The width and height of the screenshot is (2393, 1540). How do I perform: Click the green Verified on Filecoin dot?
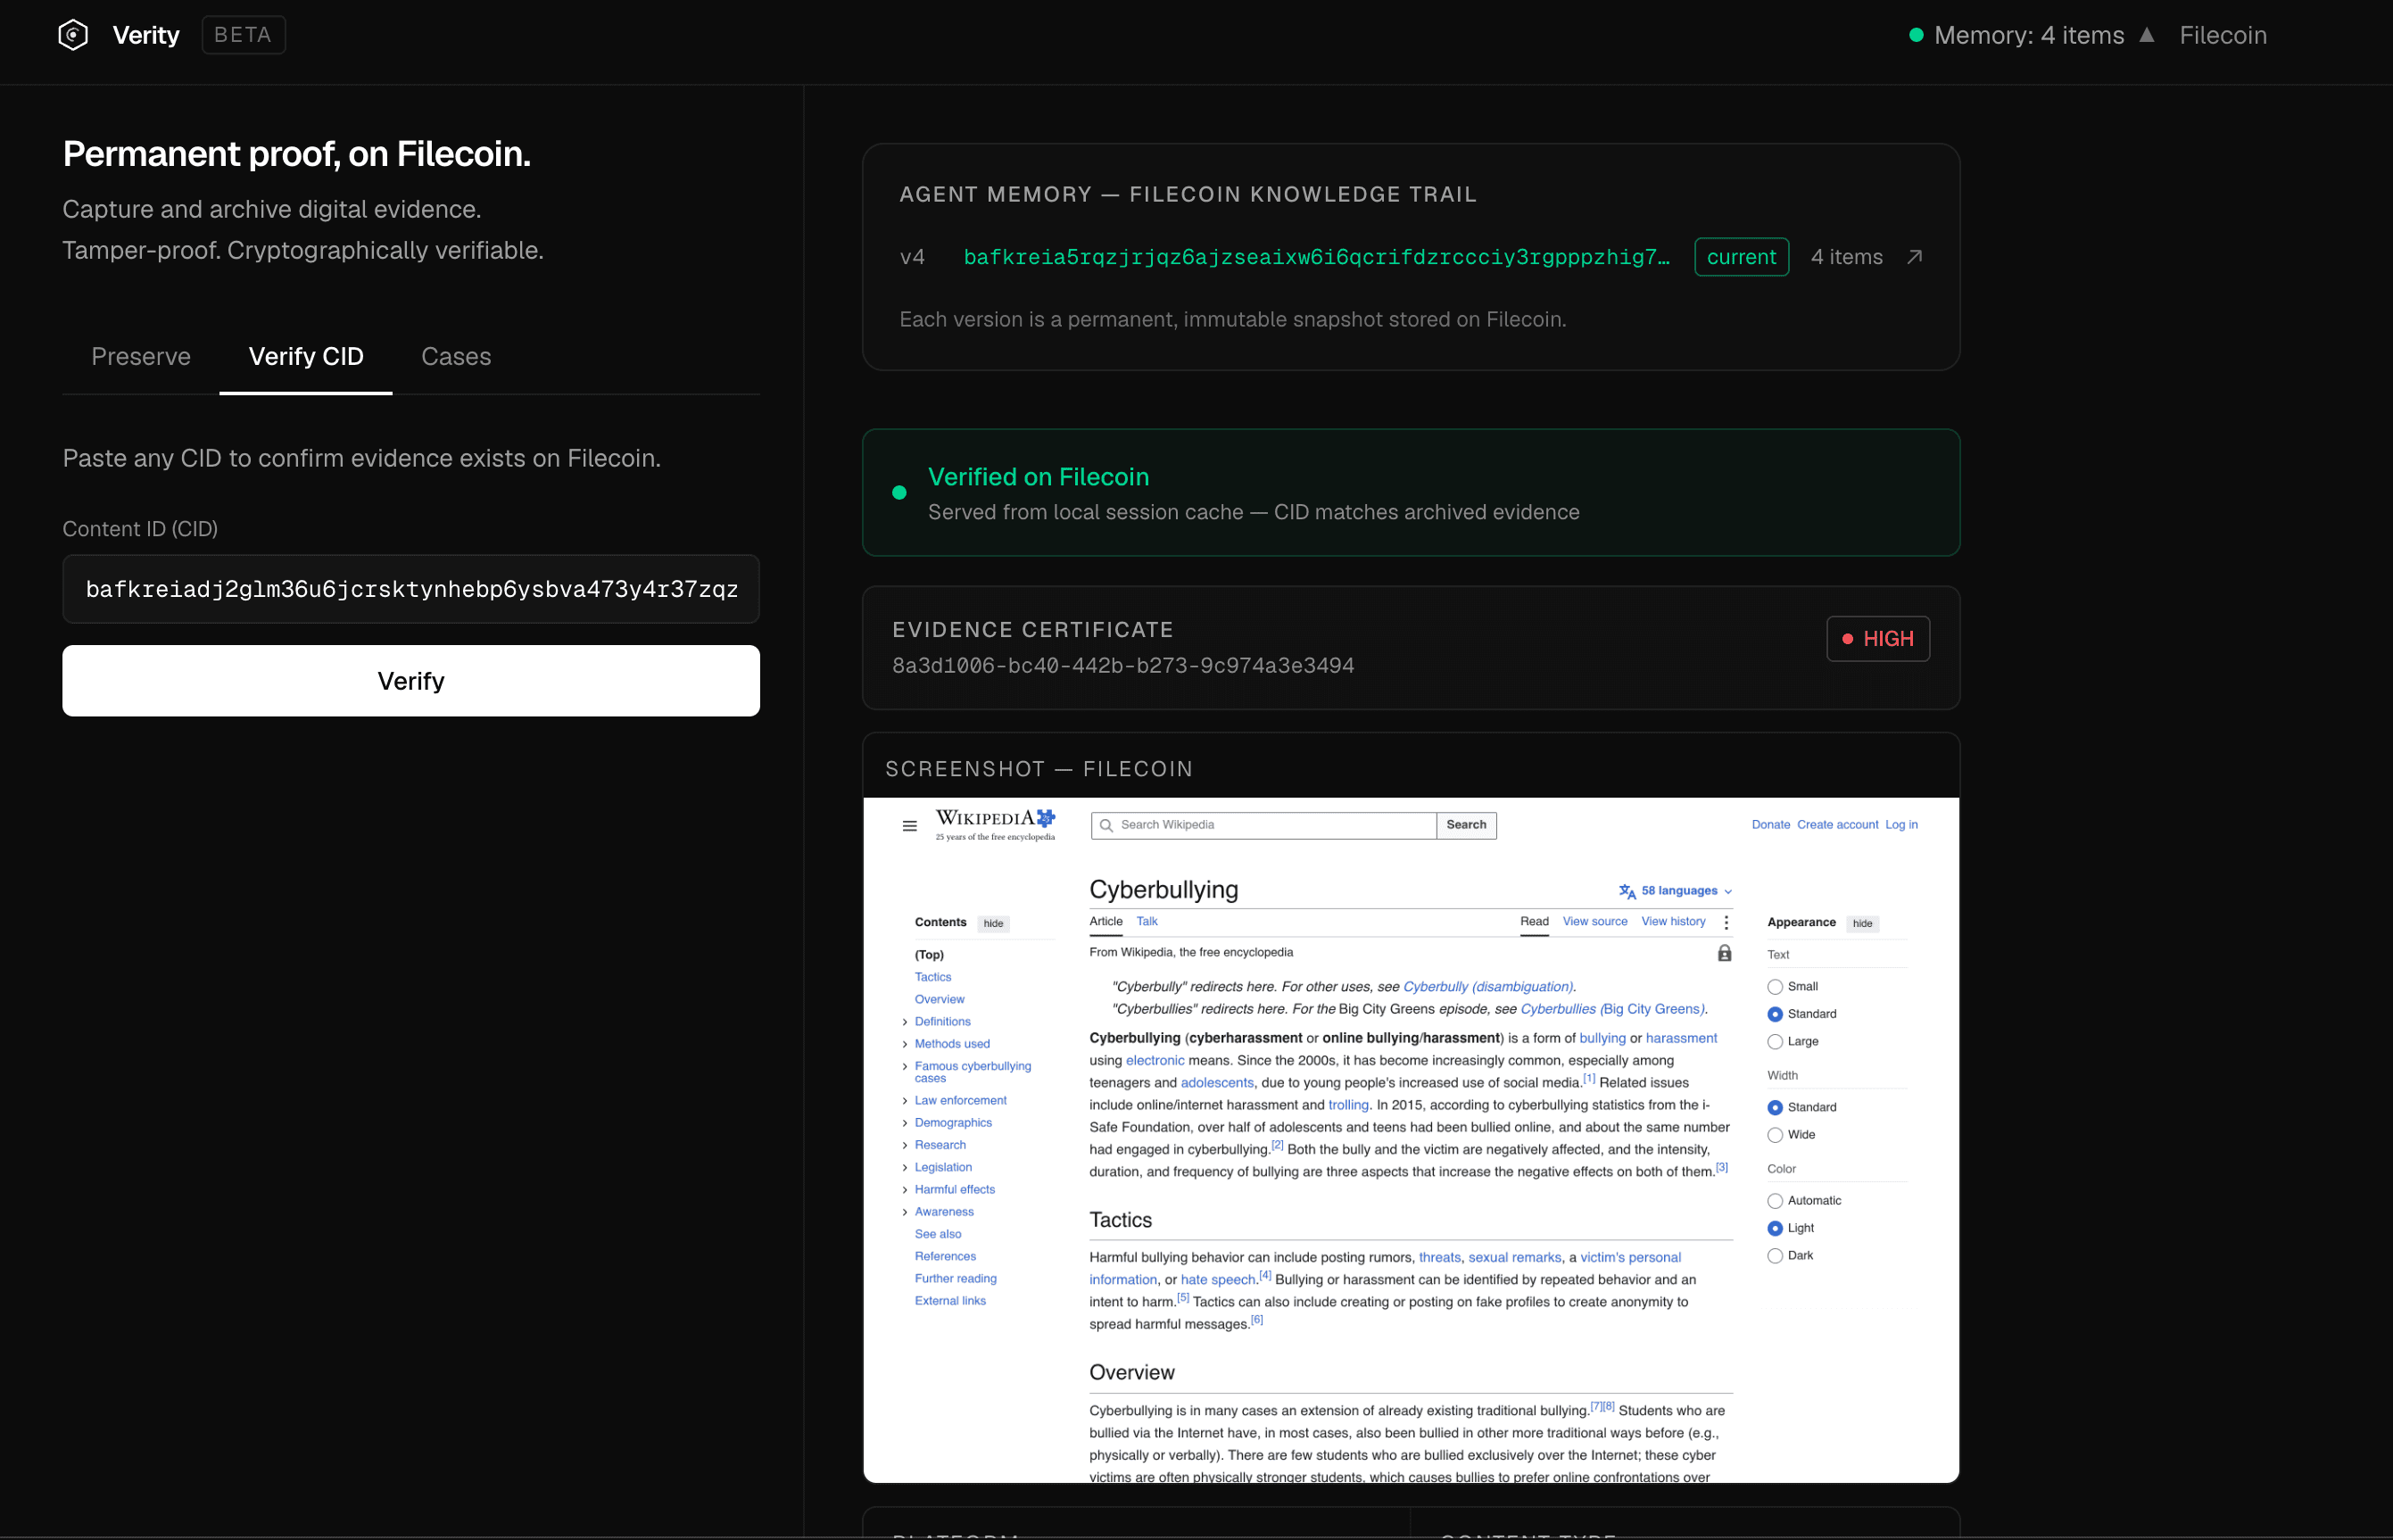899,493
